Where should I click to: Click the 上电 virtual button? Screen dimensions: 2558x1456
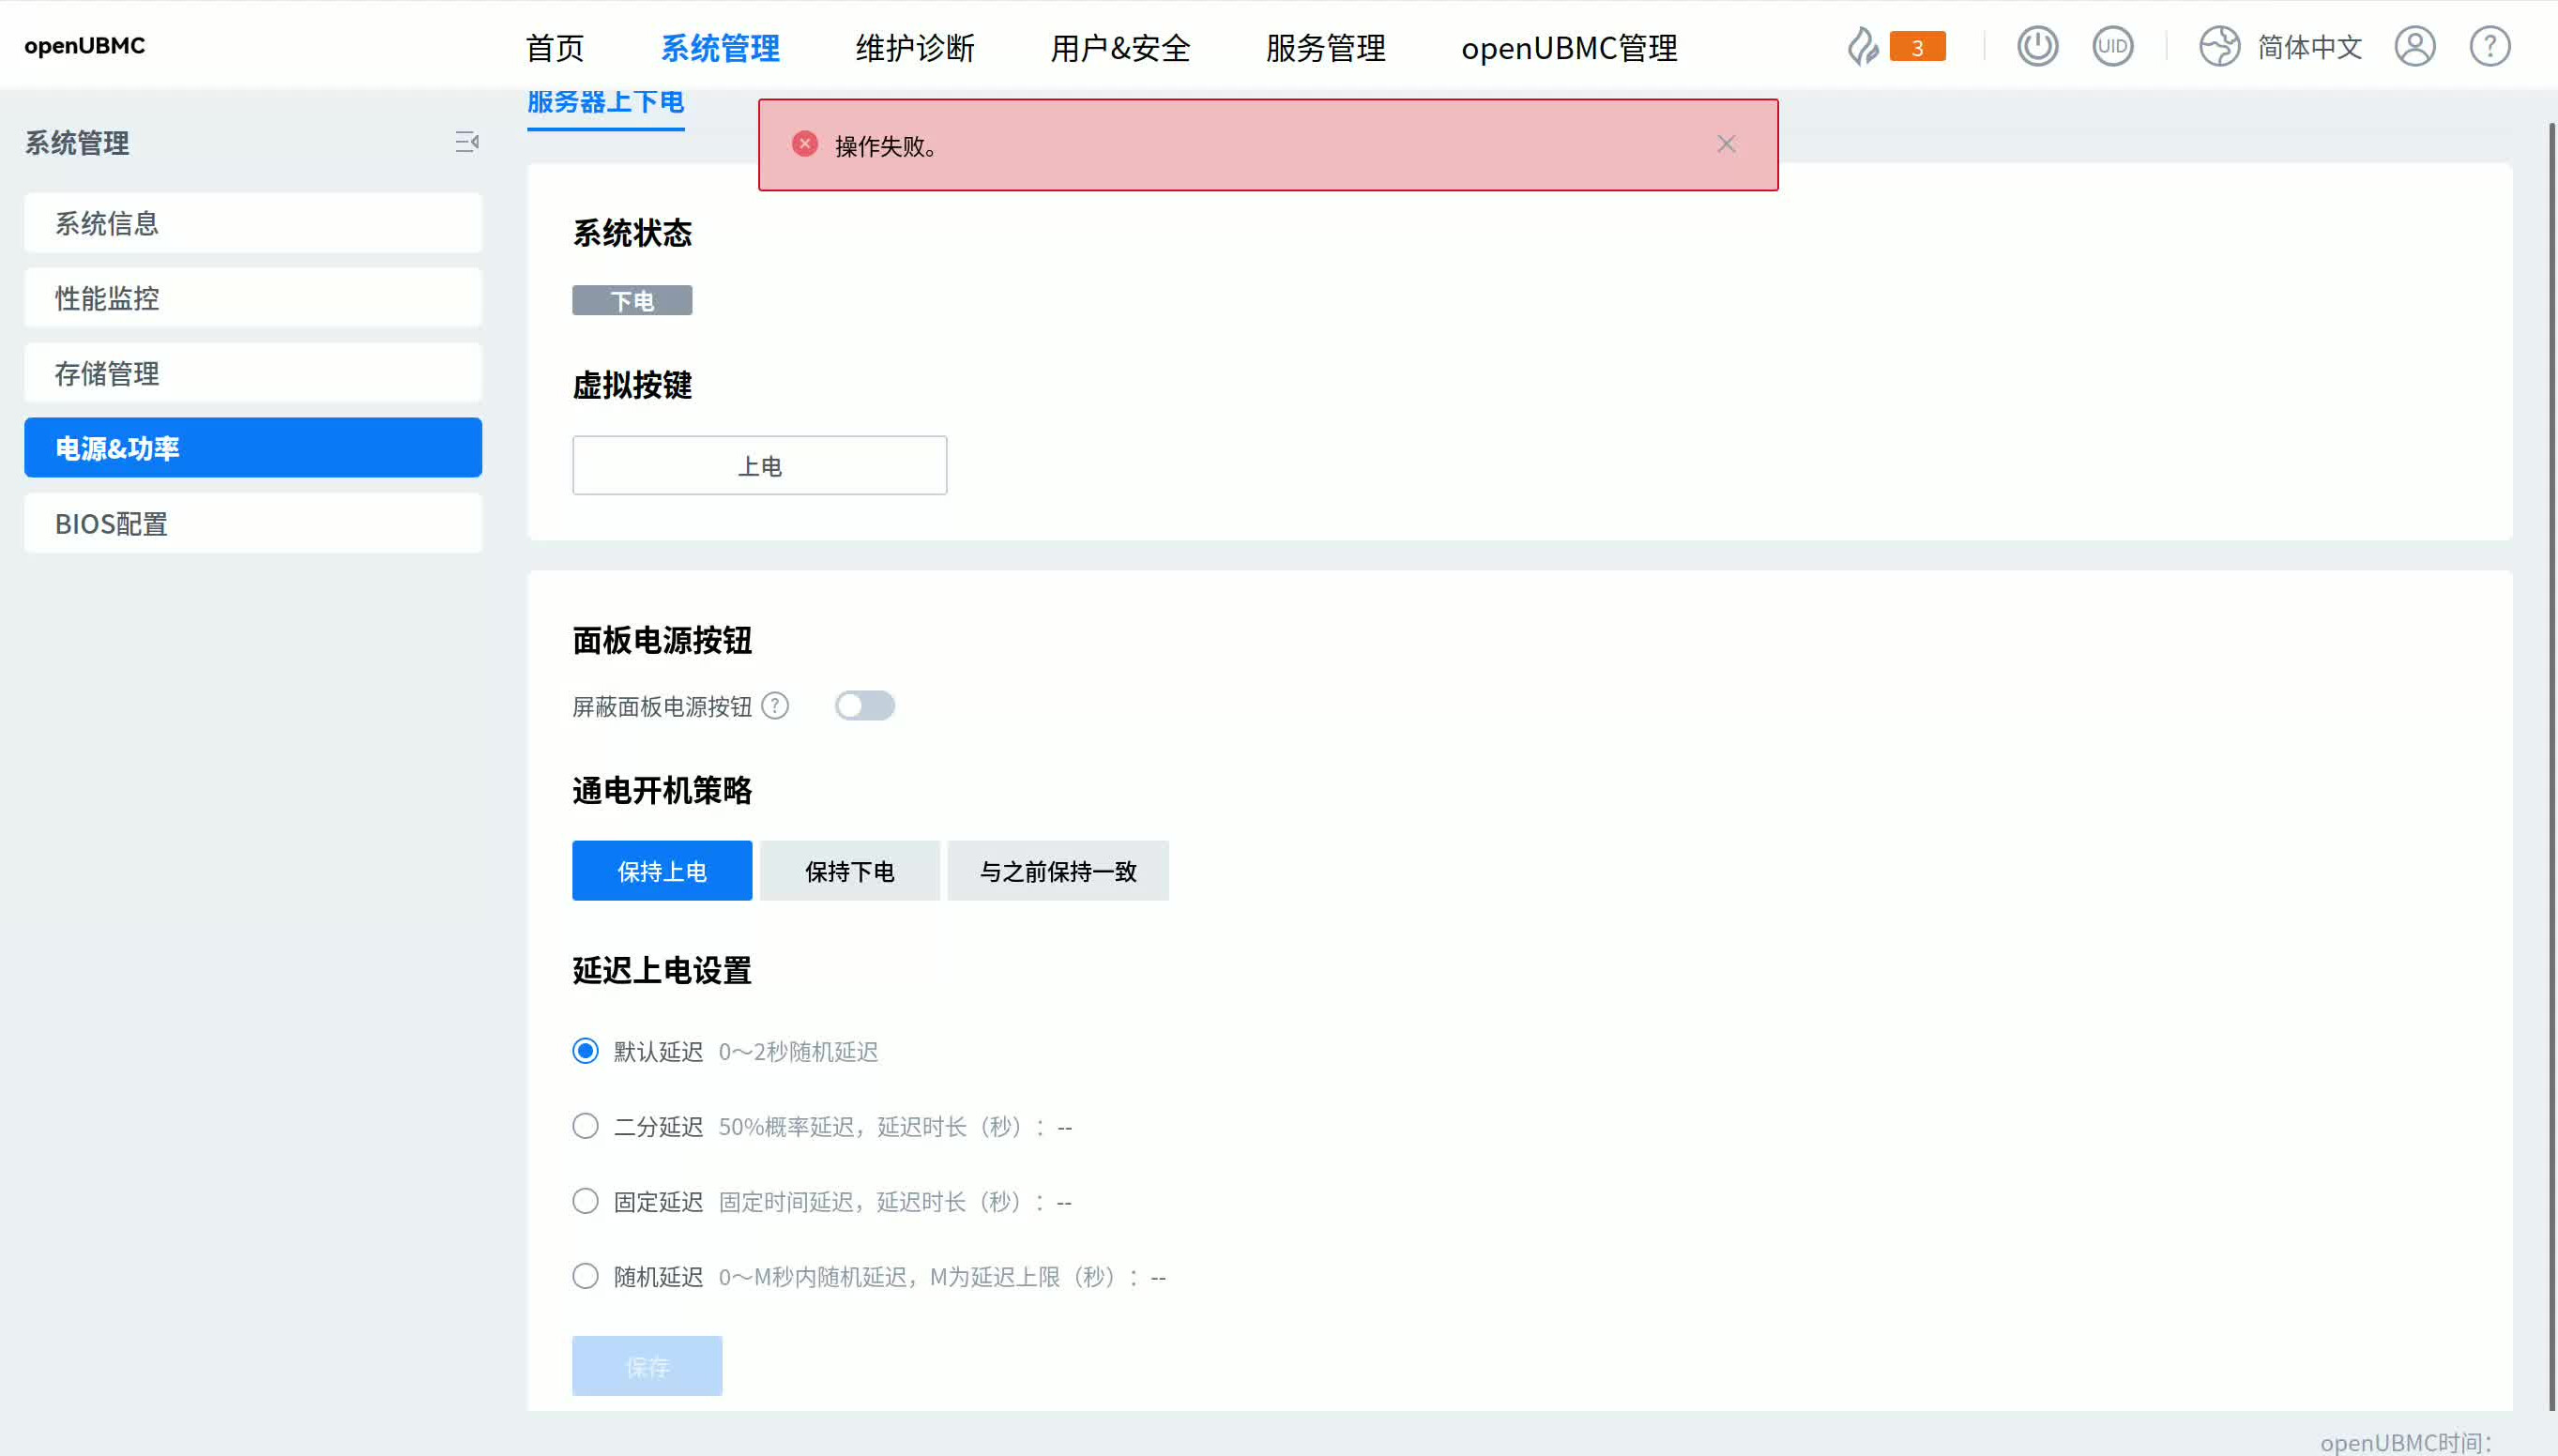tap(759, 465)
